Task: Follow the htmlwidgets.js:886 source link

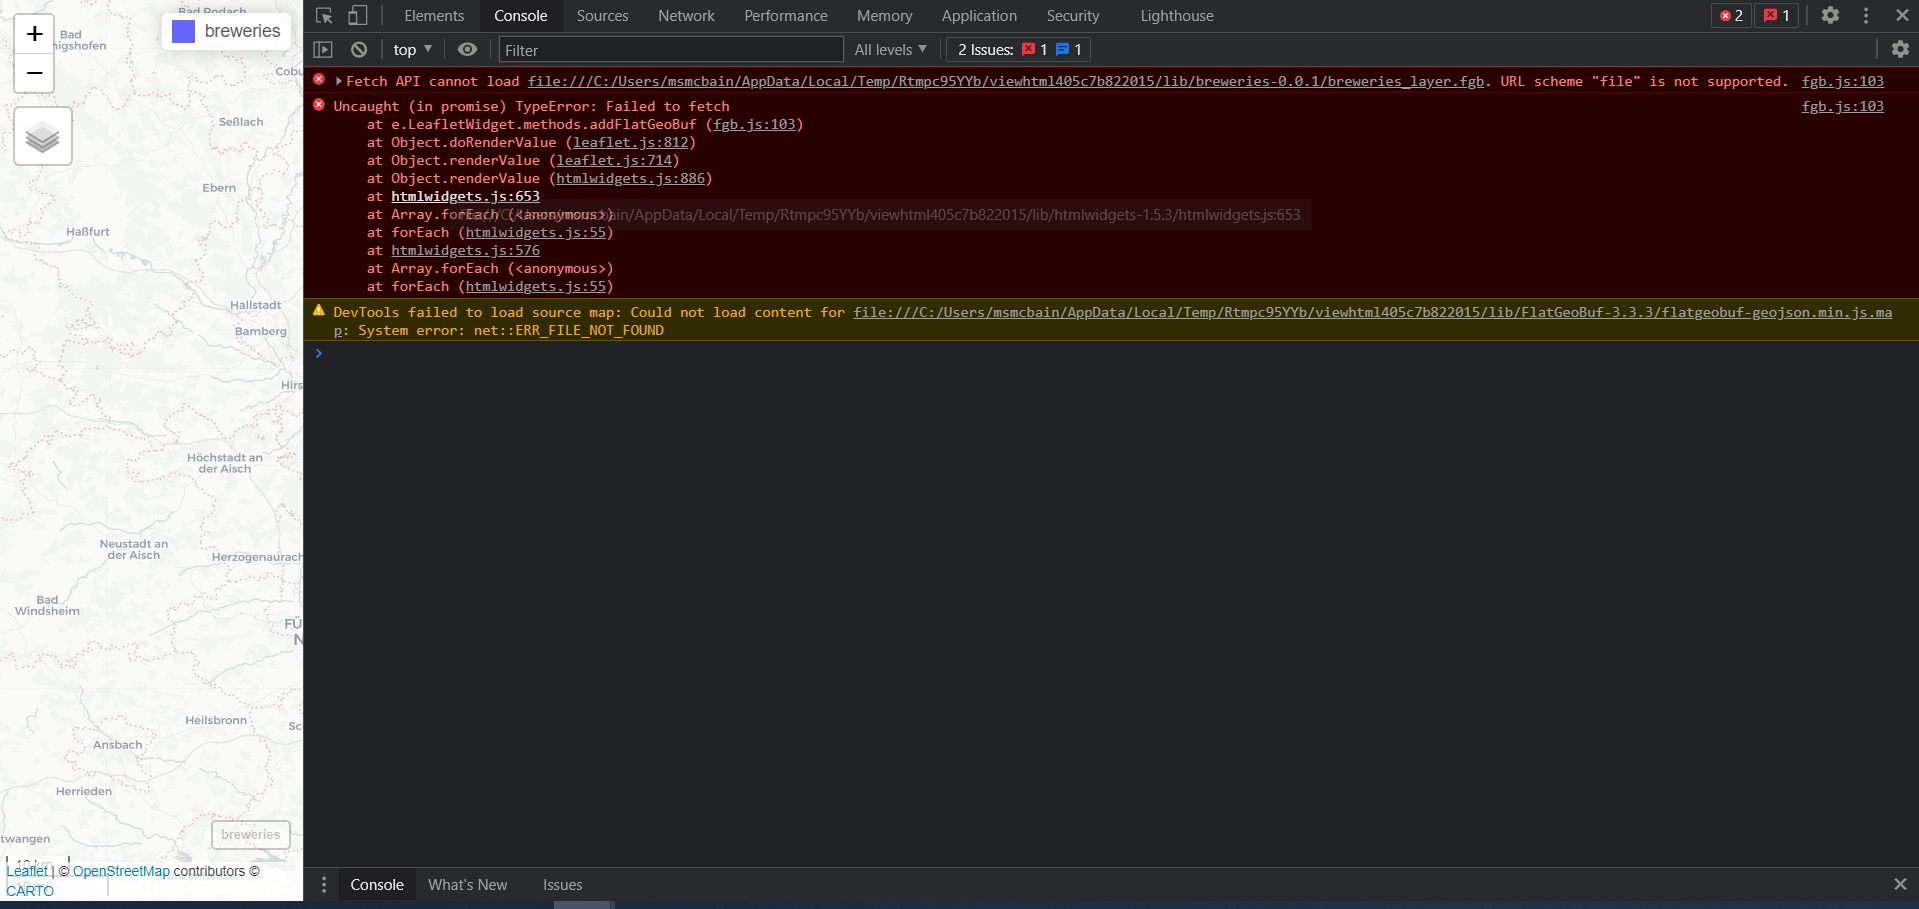Action: [631, 178]
